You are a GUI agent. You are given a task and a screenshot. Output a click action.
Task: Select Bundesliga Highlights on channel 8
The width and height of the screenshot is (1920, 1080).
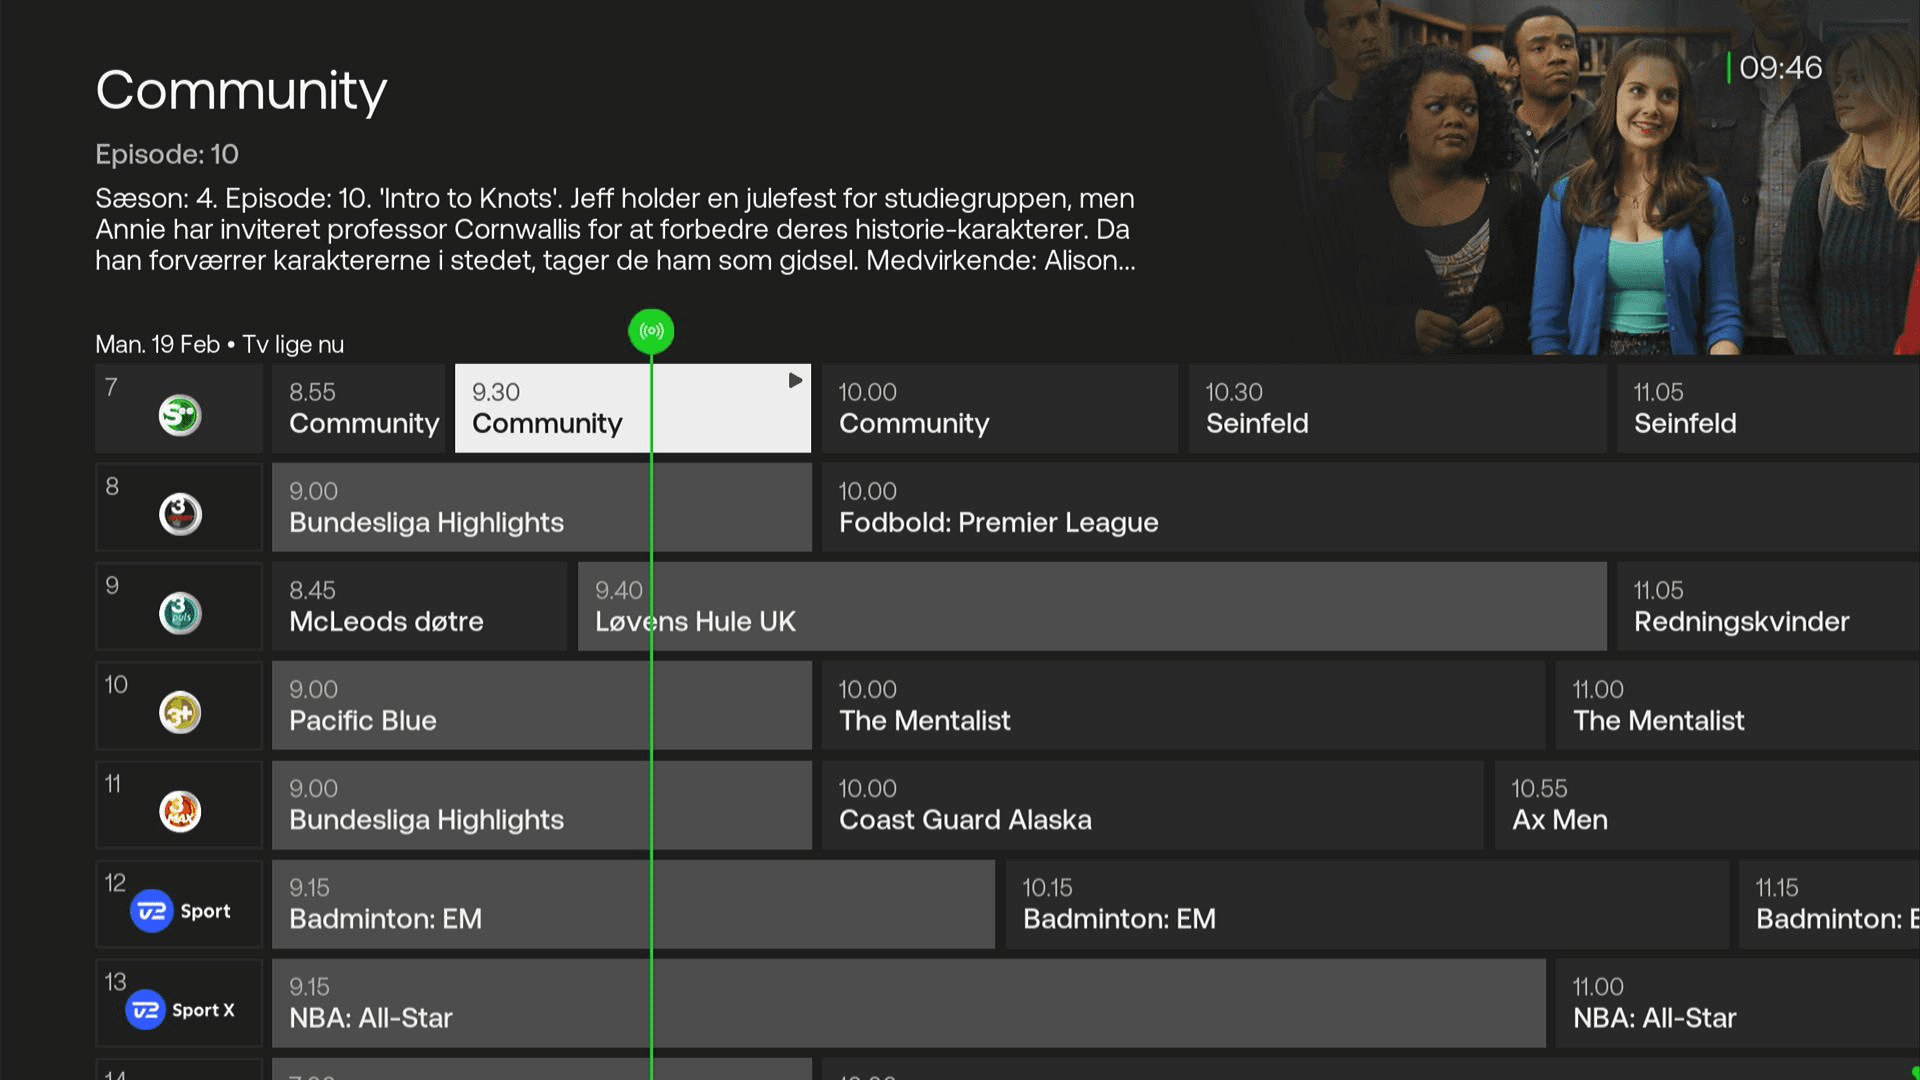(540, 507)
